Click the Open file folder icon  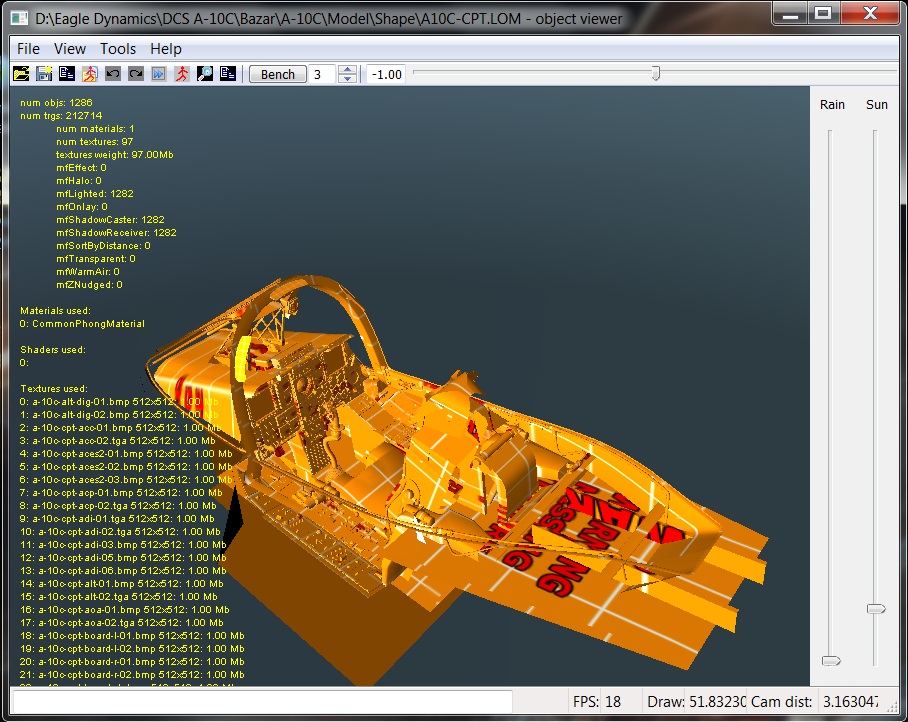point(21,74)
